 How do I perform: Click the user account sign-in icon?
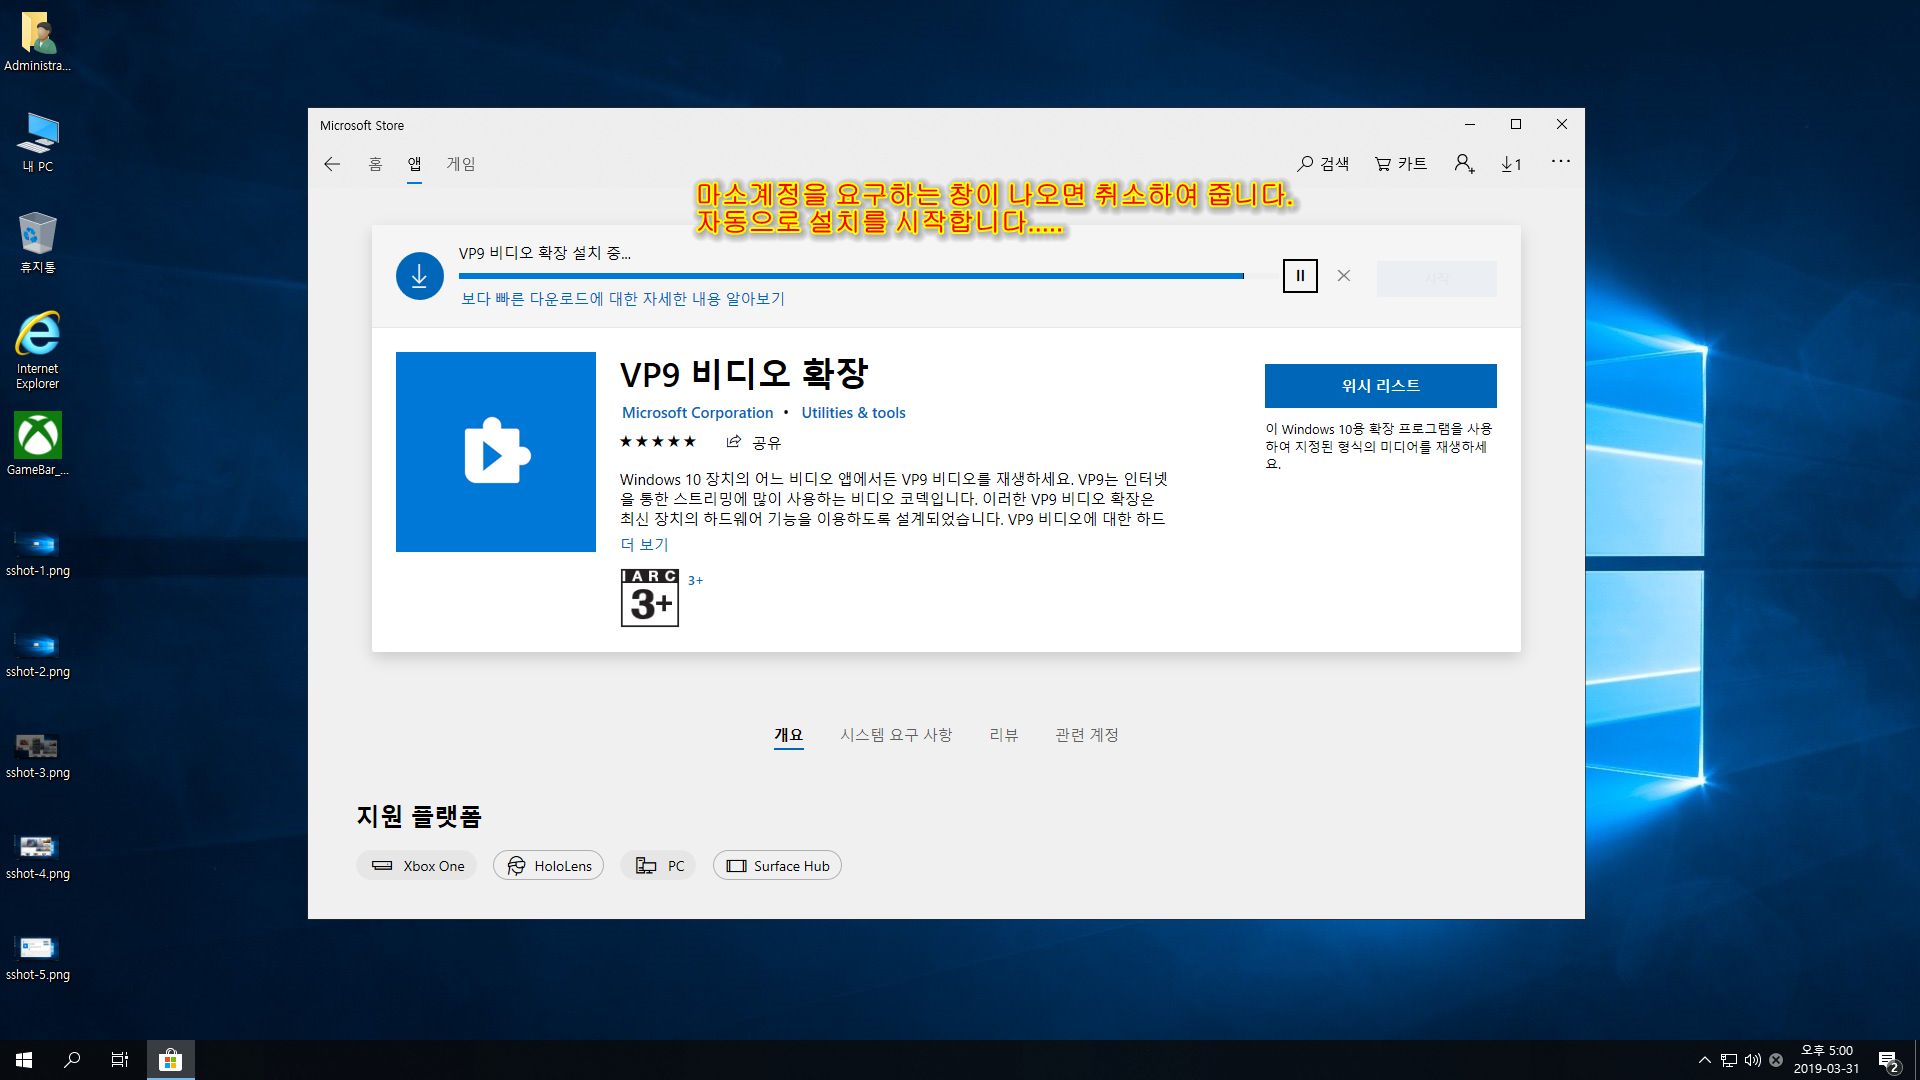(1464, 164)
